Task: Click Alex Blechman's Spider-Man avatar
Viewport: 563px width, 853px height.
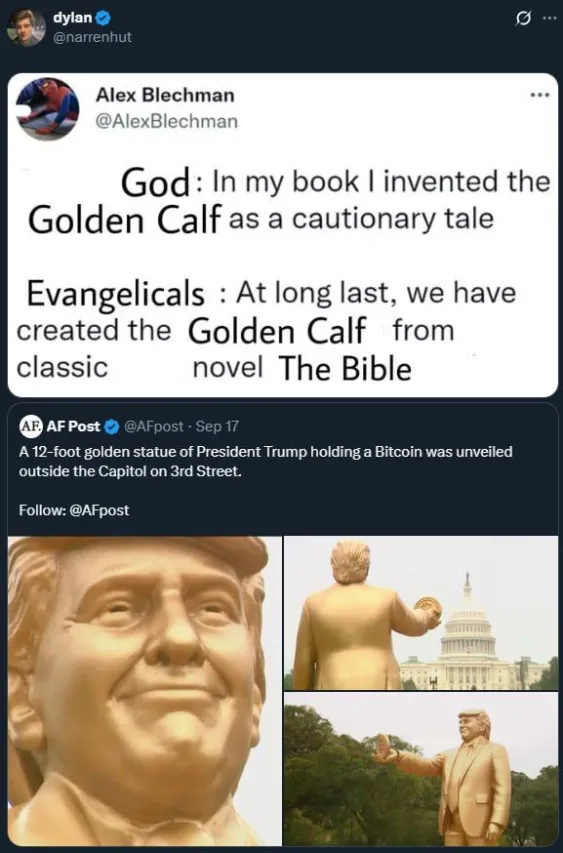Action: (48, 109)
